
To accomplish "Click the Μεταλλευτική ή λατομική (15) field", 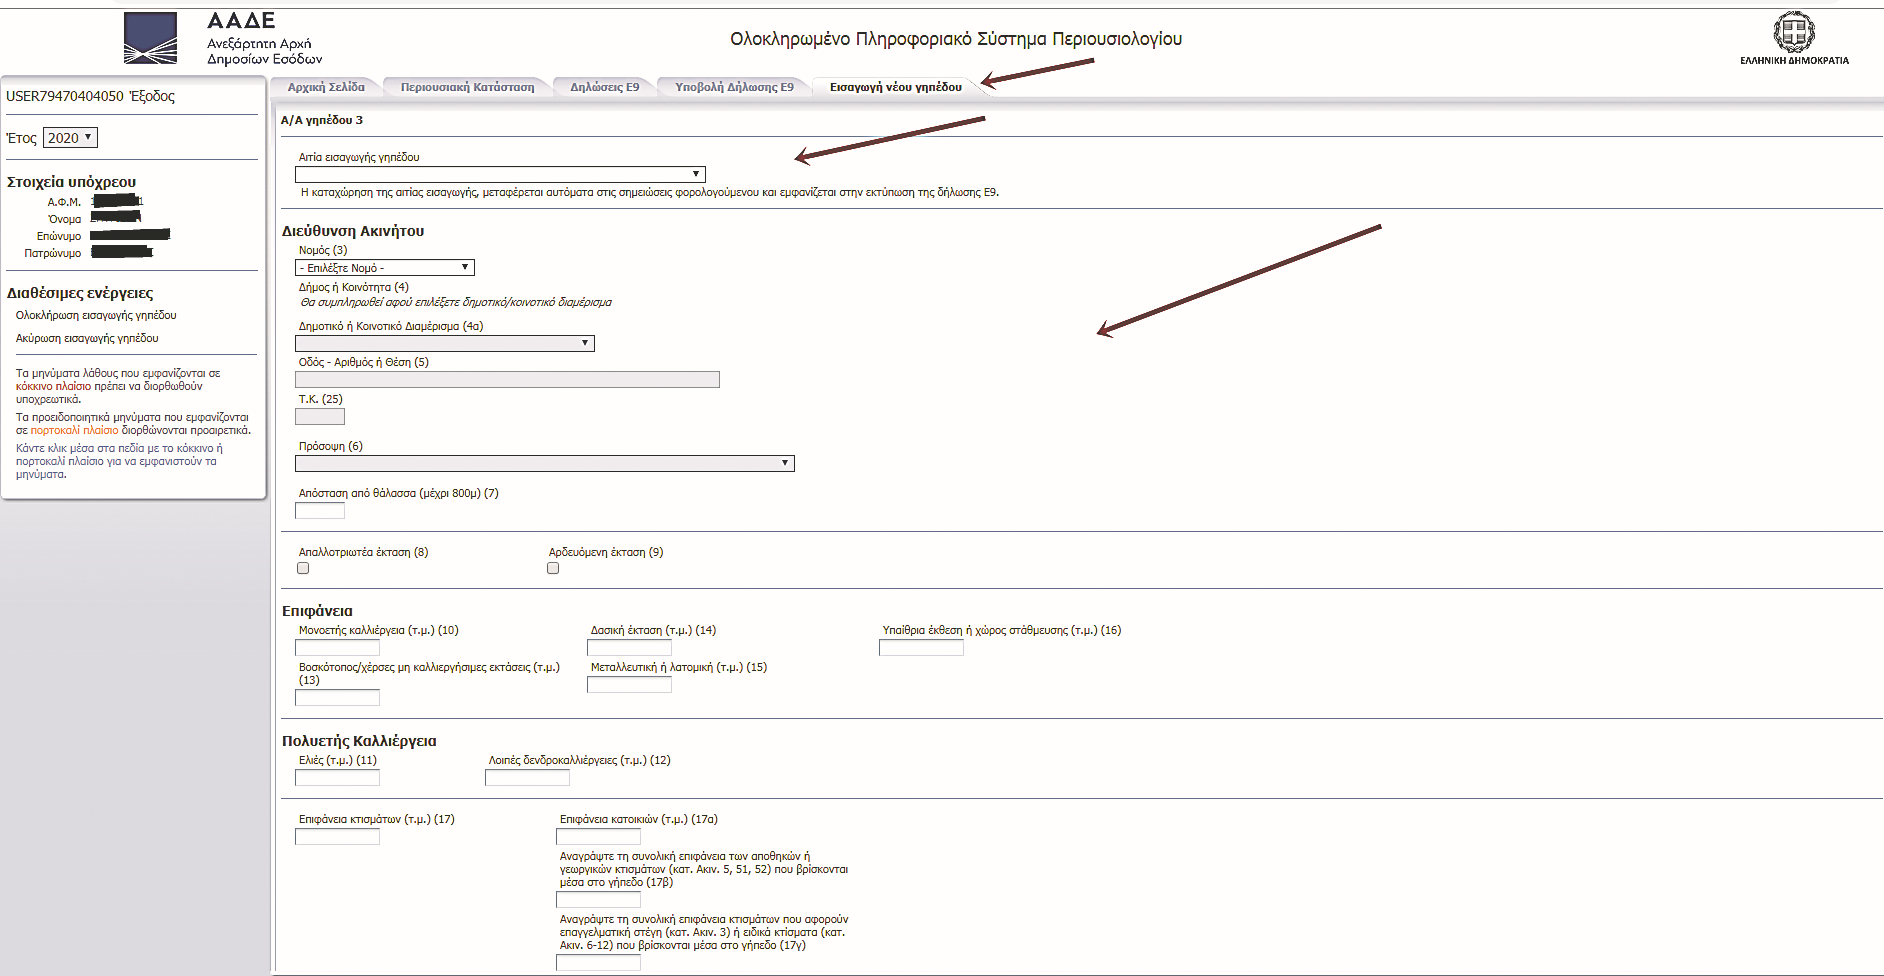I will click(629, 685).
